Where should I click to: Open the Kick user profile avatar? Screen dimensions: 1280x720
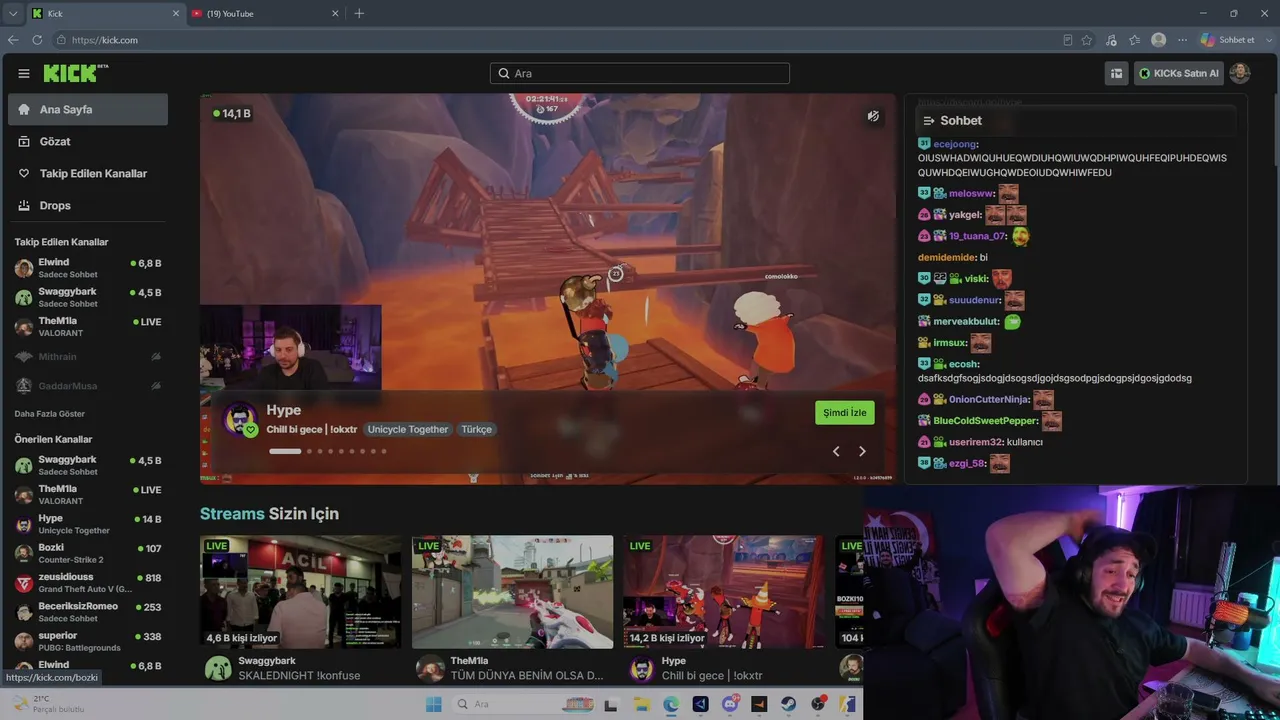pyautogui.click(x=1239, y=73)
